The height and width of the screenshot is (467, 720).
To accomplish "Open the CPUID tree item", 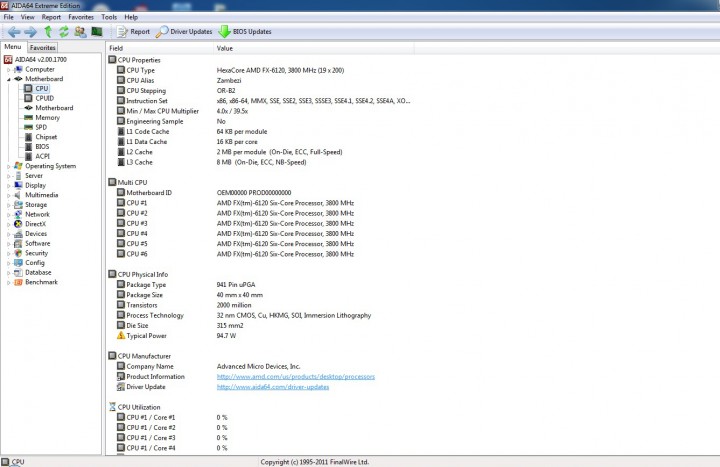I will (39, 98).
